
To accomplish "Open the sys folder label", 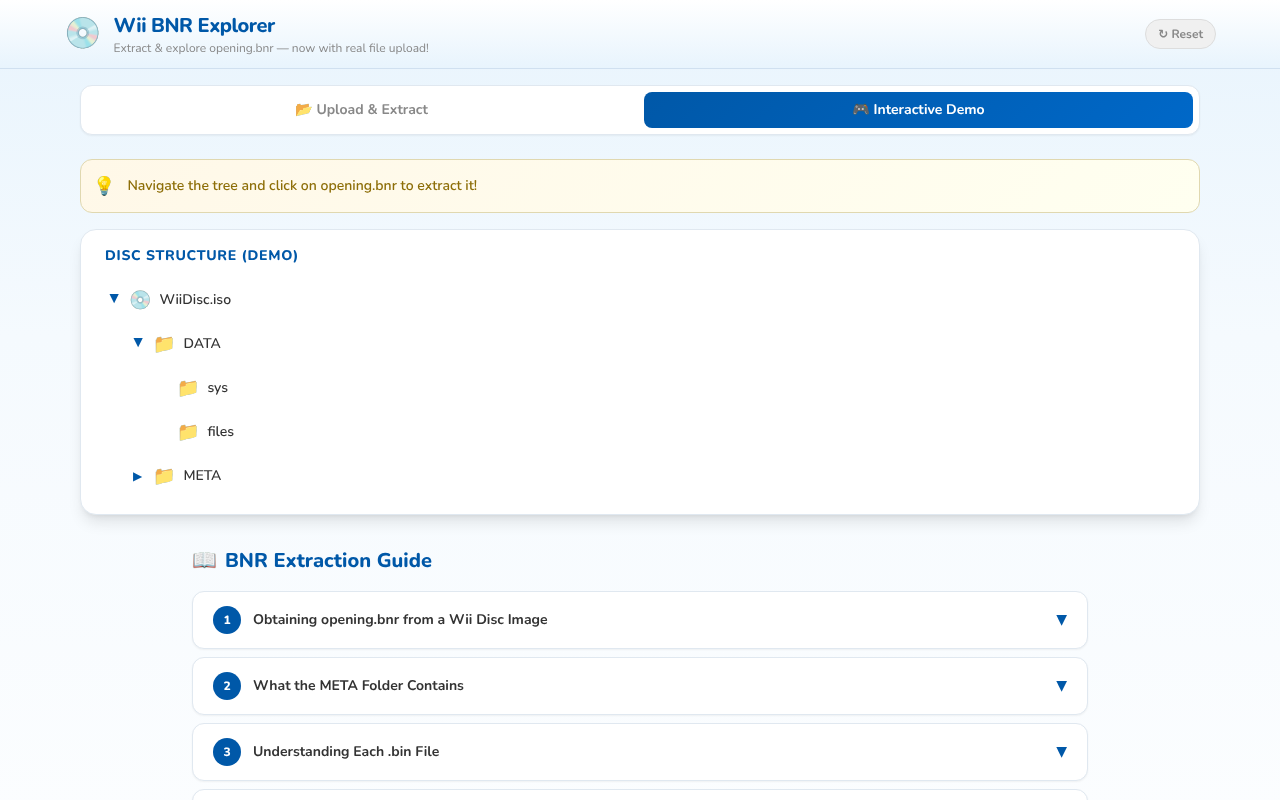I will (x=218, y=388).
